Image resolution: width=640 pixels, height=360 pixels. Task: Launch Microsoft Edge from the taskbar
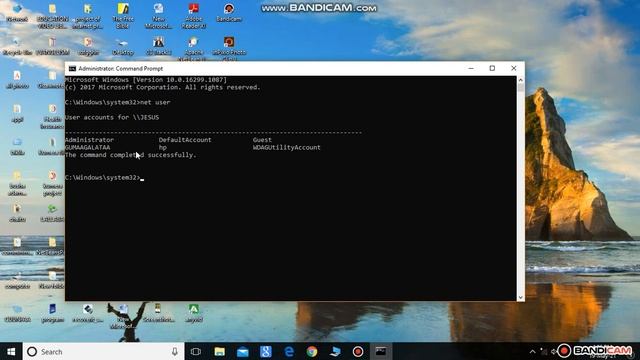(289, 351)
